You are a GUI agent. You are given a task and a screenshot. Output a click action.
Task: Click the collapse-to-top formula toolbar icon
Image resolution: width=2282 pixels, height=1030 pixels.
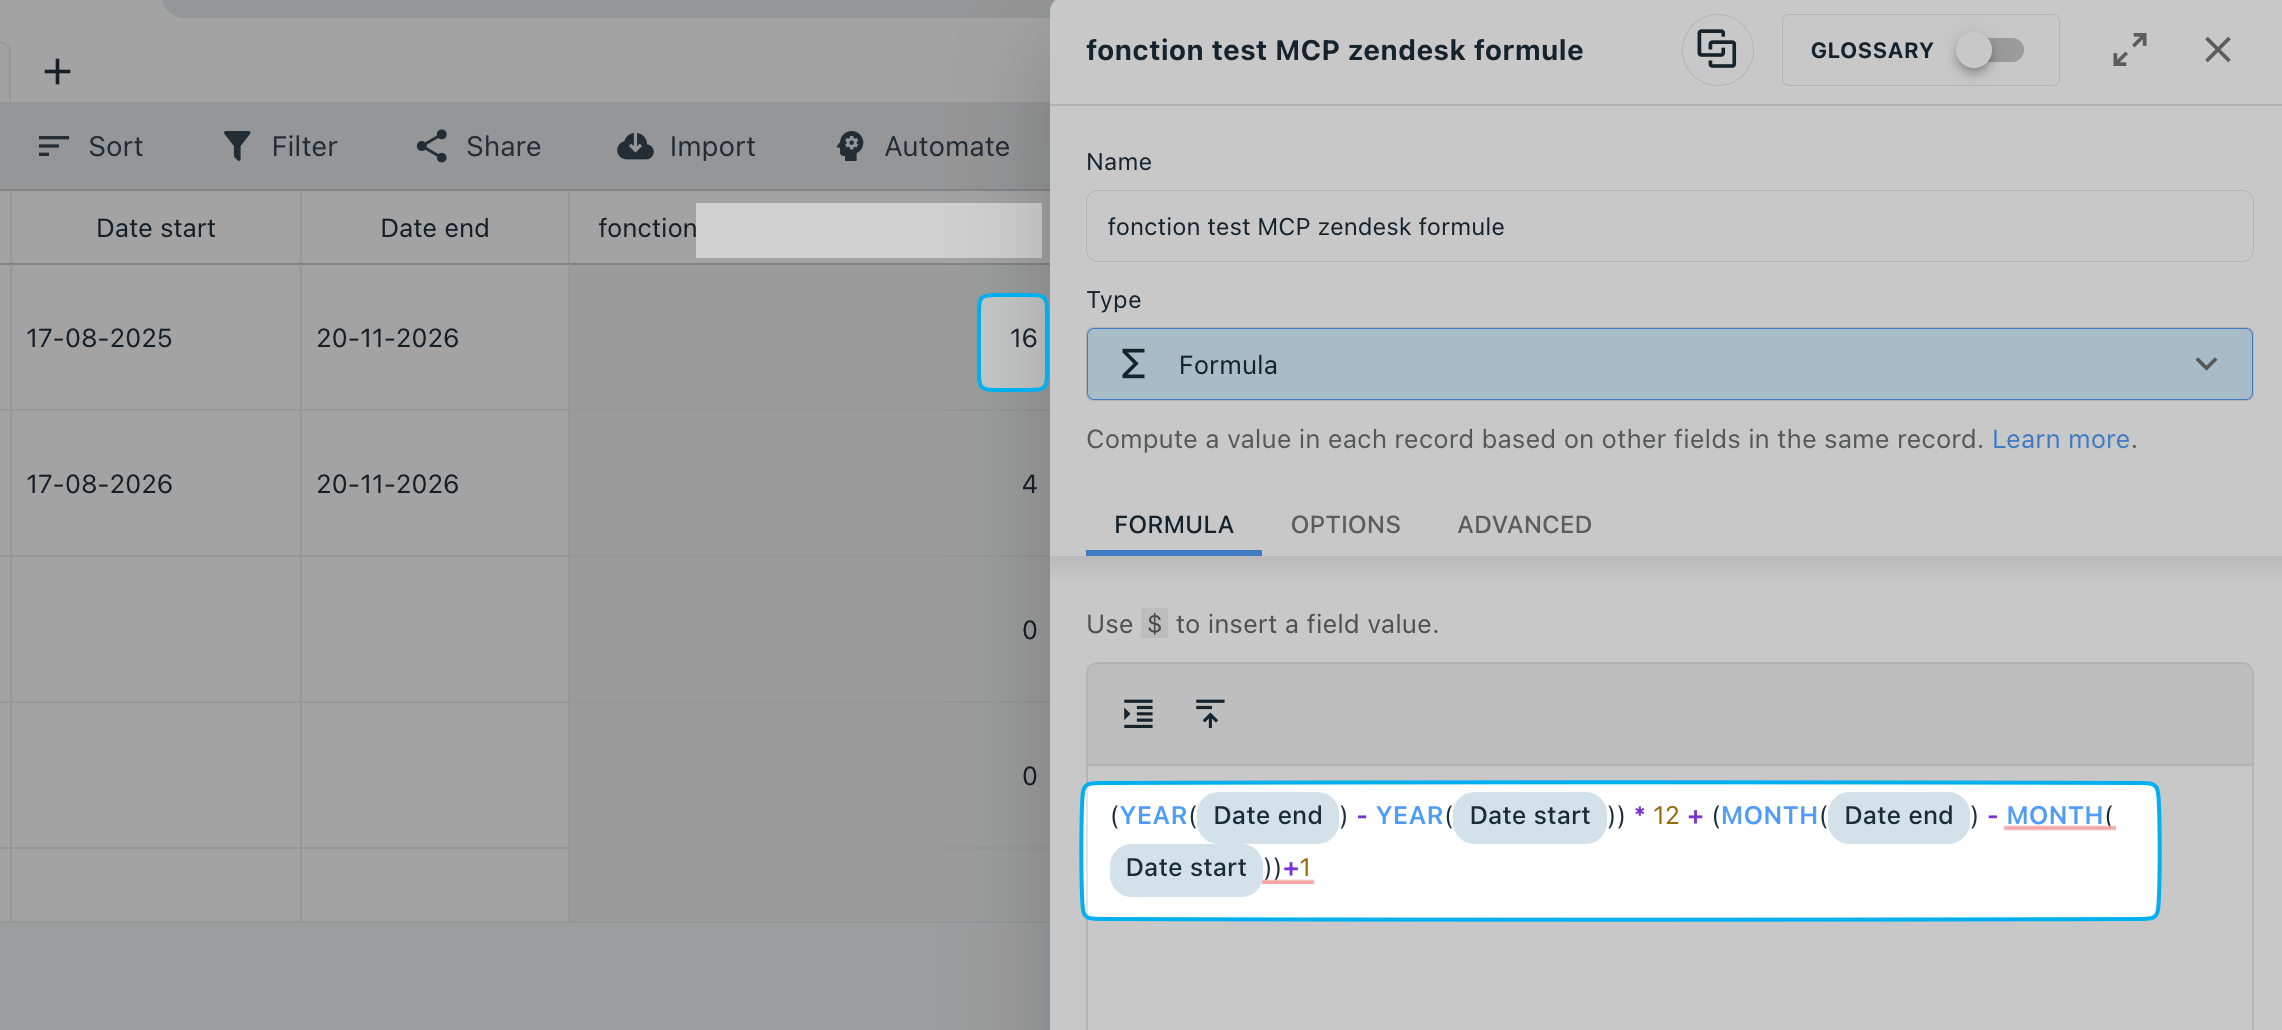(x=1210, y=713)
